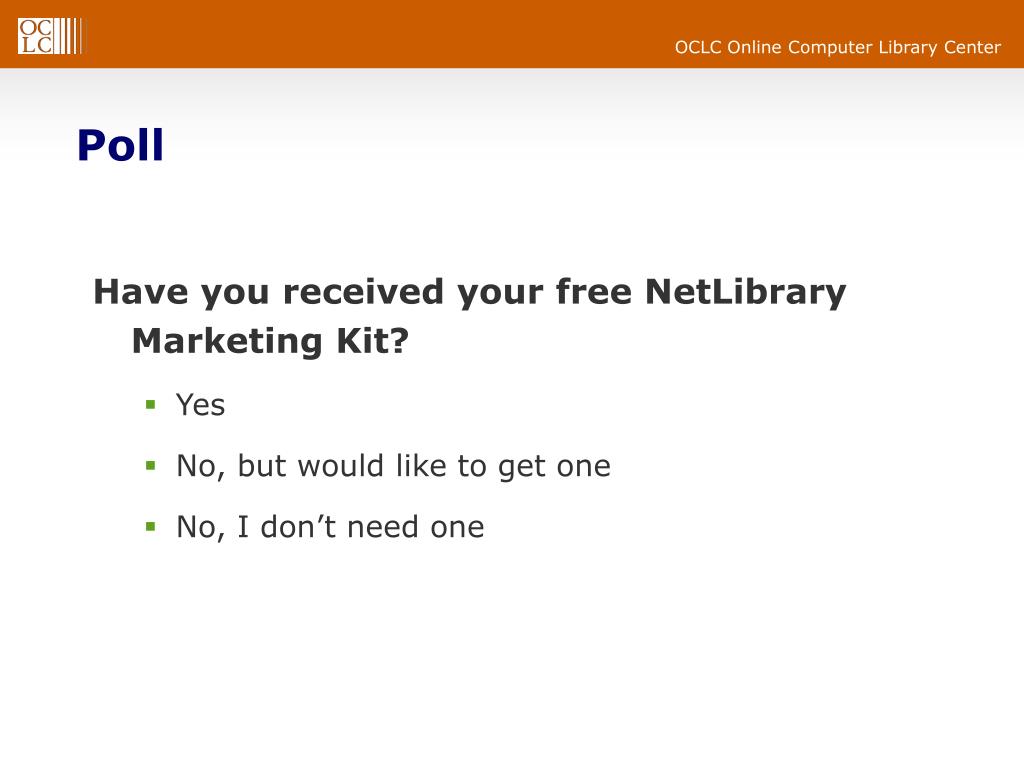
Task: Click 'OCLC Online Computer Library Center' header text
Action: [x=837, y=47]
